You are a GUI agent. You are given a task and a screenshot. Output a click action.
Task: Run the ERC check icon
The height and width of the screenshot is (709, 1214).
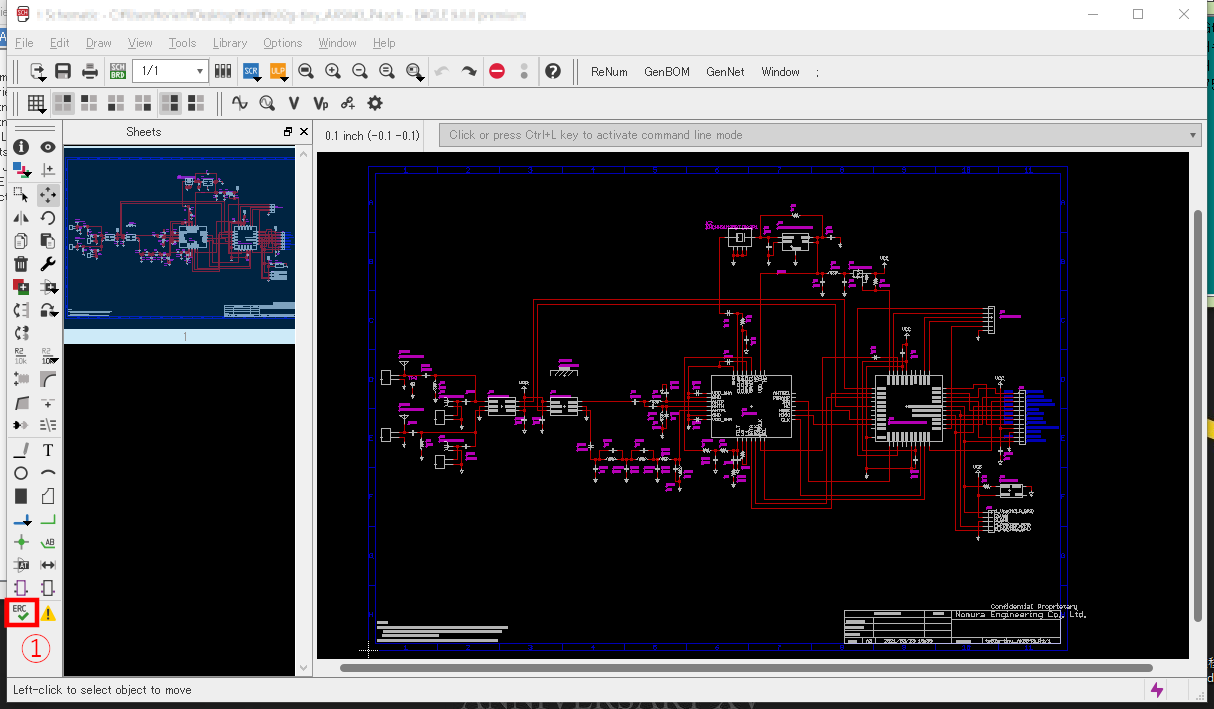coord(21,612)
